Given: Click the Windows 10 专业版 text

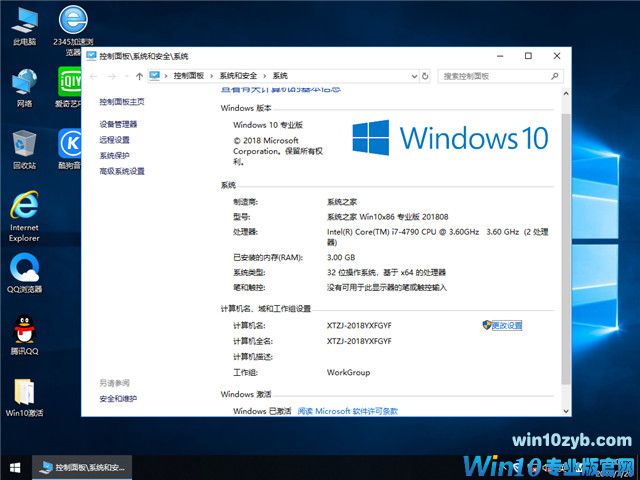Looking at the screenshot, I should [x=268, y=125].
